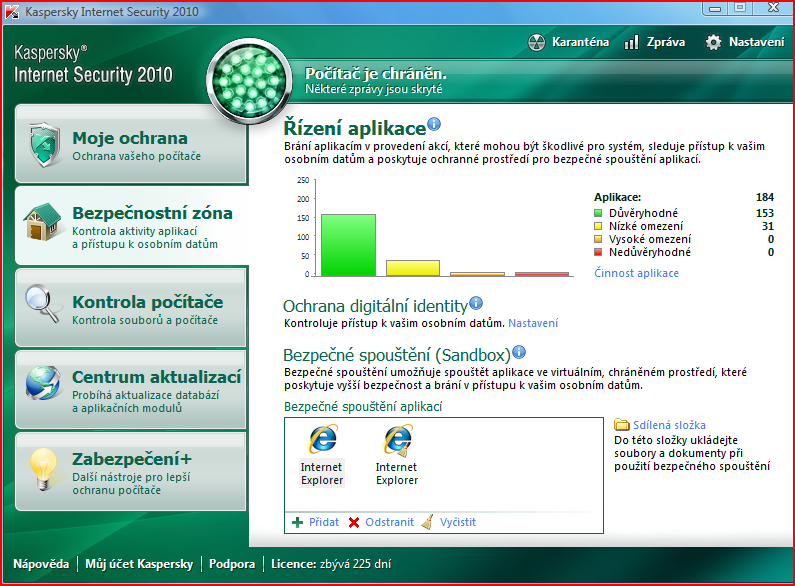
Task: Click the Některé zprávy jsou skryté message
Action: tap(374, 89)
